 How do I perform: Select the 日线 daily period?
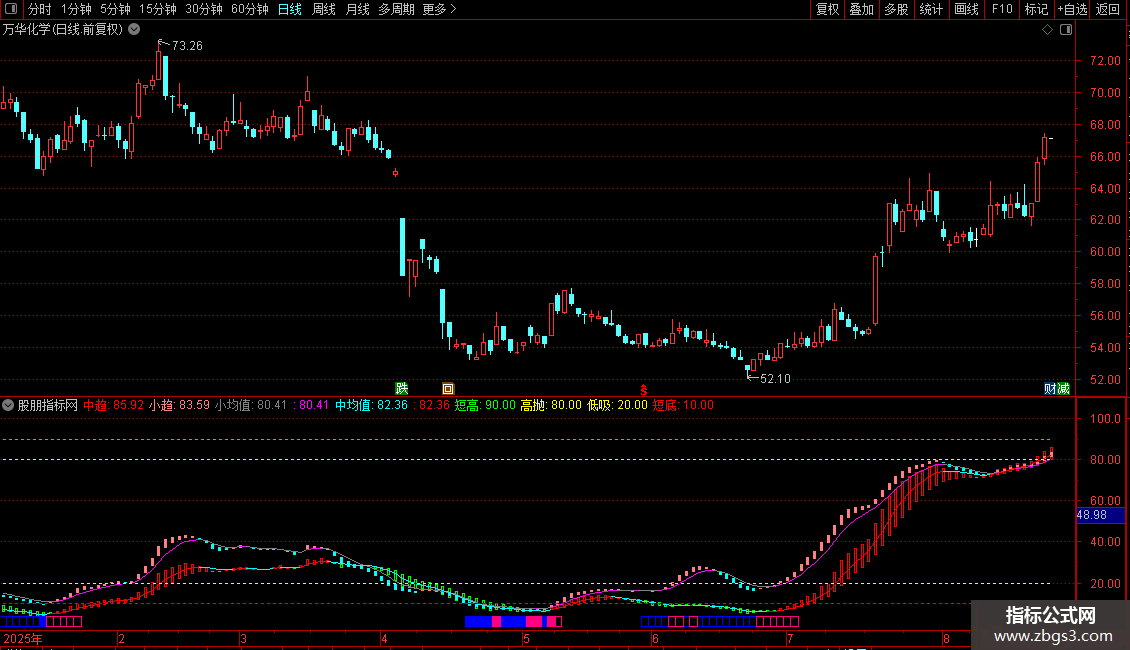click(x=290, y=9)
